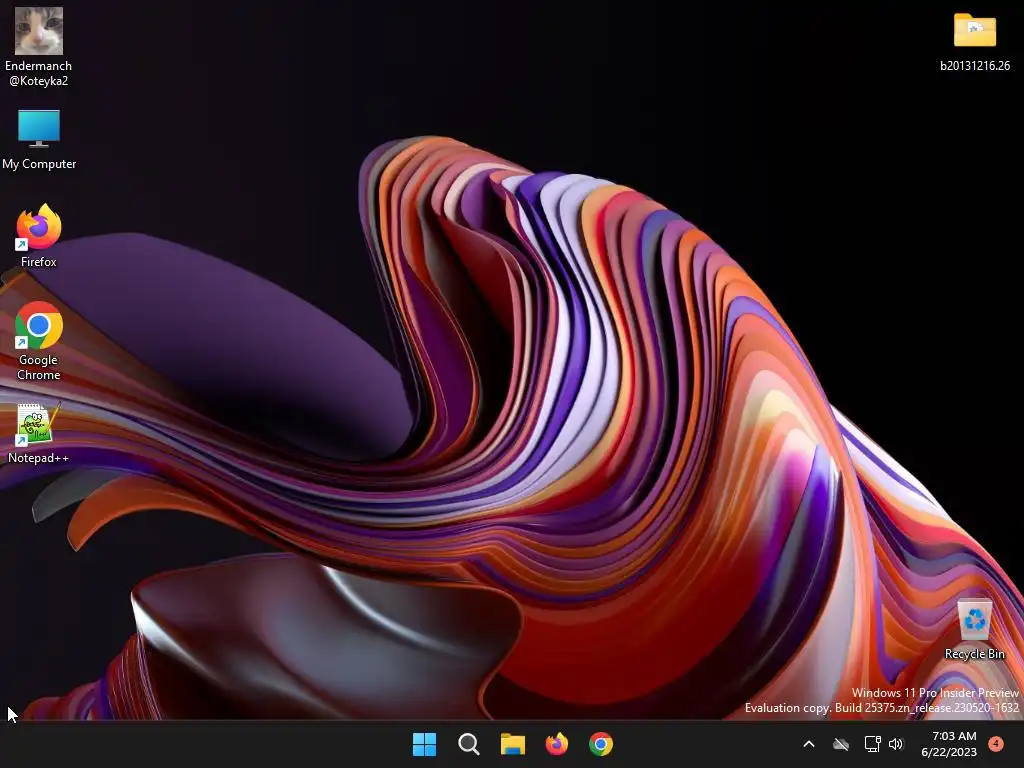Open network status tray icon

click(x=872, y=744)
